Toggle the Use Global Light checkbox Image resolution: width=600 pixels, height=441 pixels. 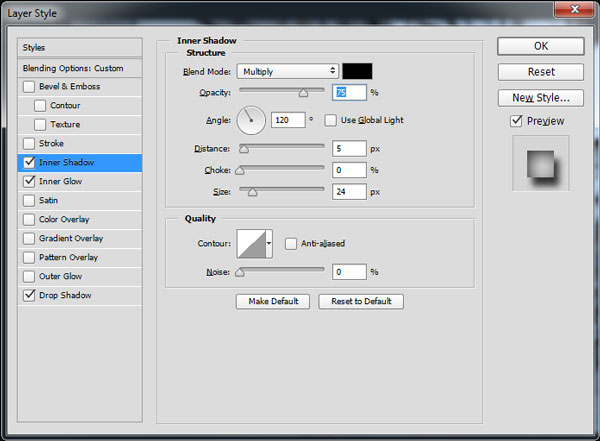tap(331, 120)
